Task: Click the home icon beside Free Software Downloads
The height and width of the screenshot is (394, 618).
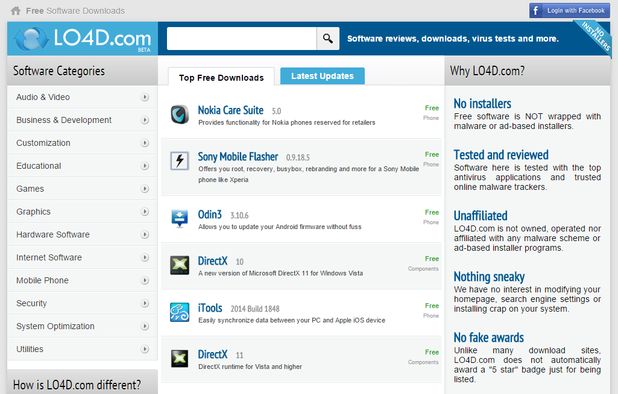Action: pyautogui.click(x=16, y=11)
